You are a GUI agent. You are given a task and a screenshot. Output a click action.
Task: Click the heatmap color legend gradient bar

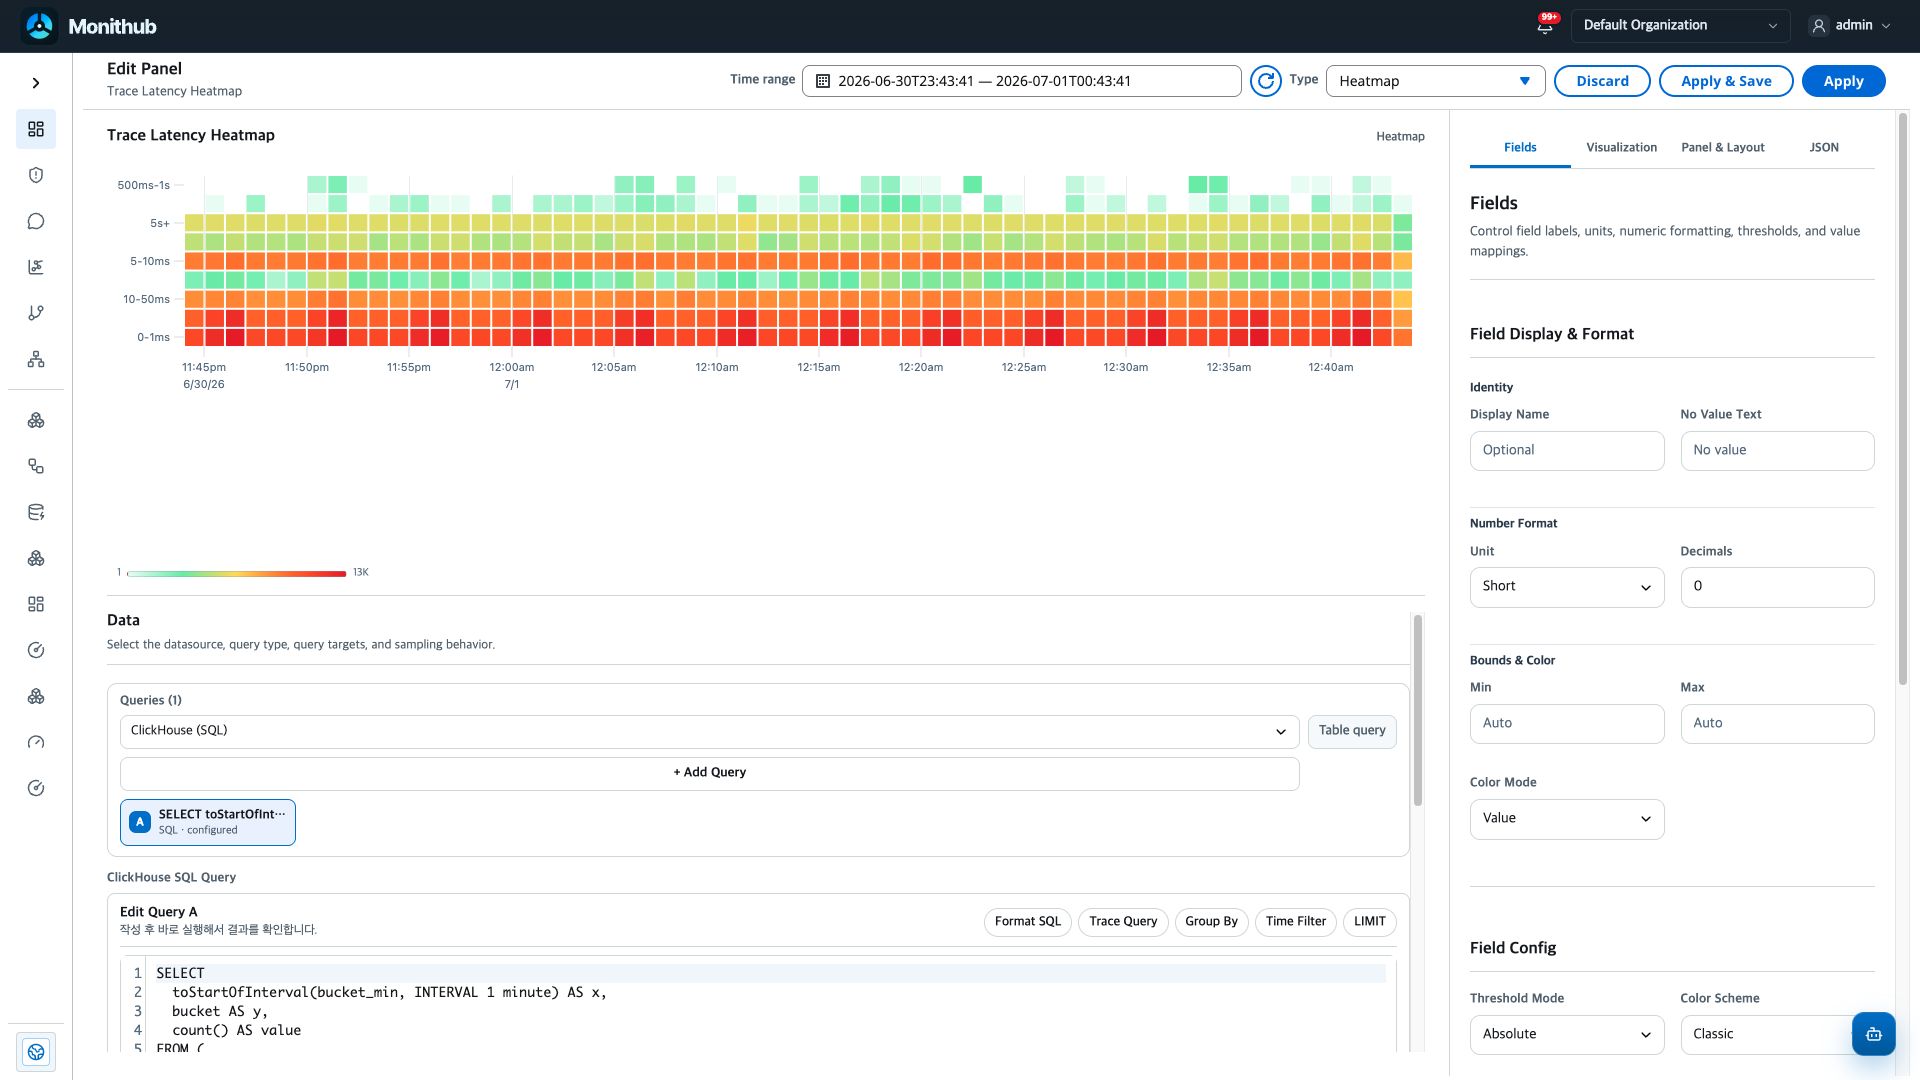237,573
